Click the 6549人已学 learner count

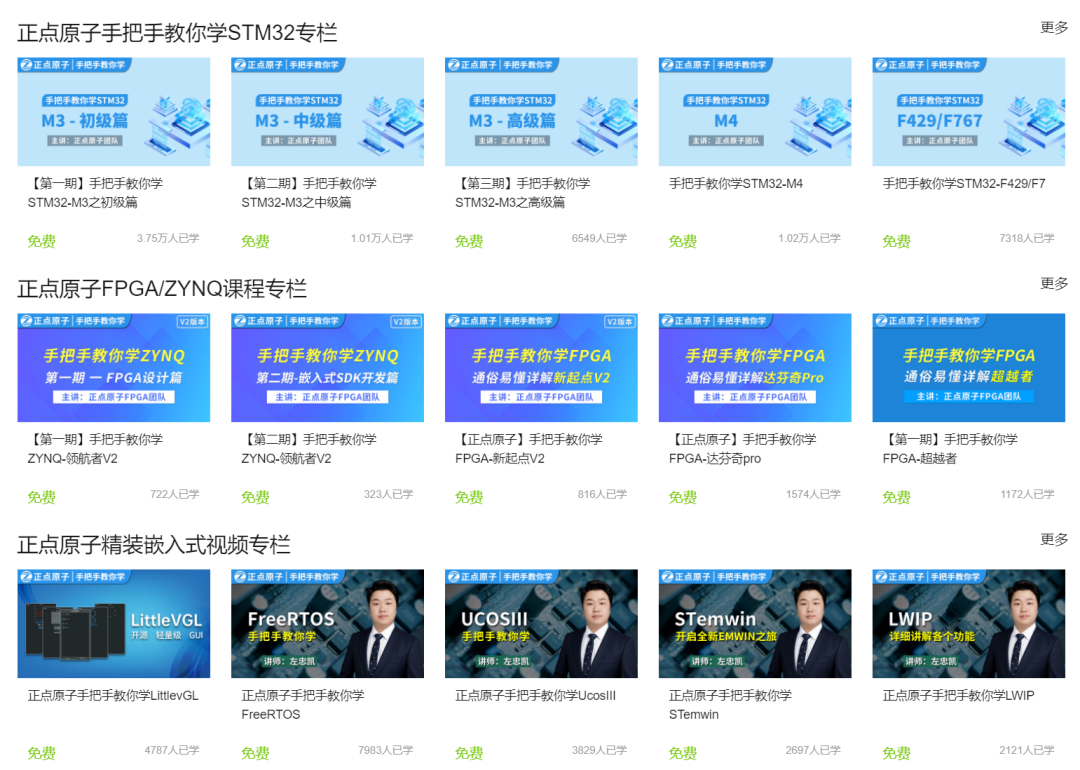(599, 238)
